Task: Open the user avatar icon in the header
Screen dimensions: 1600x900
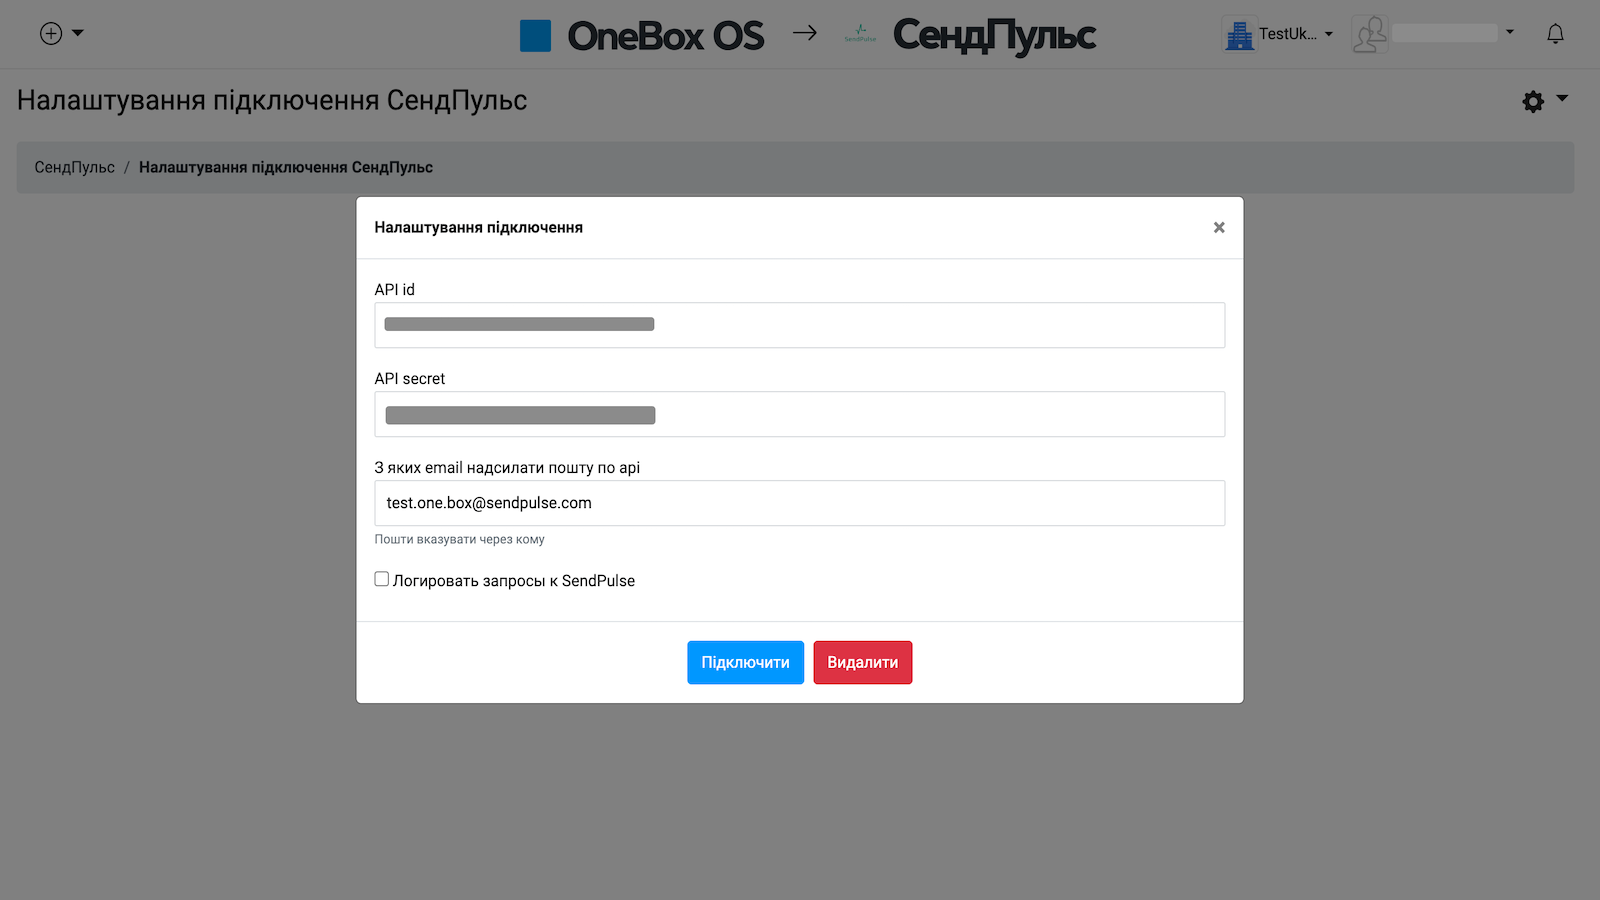Action: click(1369, 33)
